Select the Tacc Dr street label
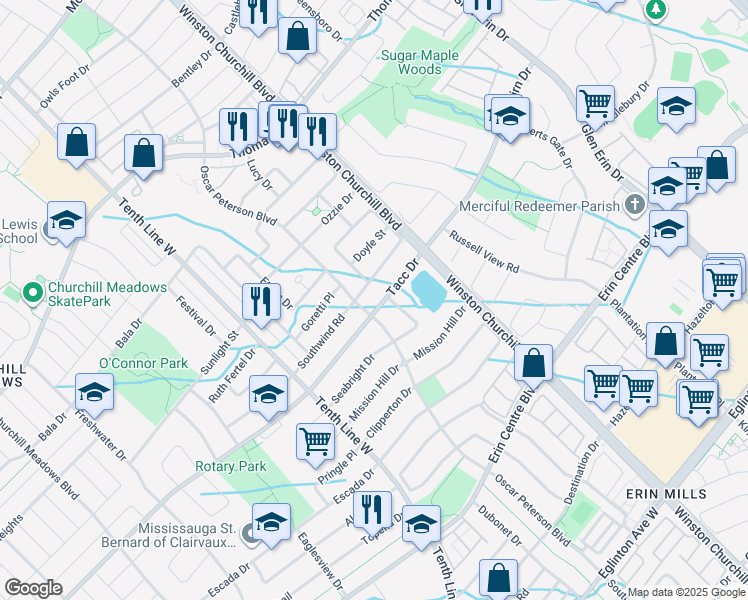This screenshot has height=600, width=748. point(402,276)
